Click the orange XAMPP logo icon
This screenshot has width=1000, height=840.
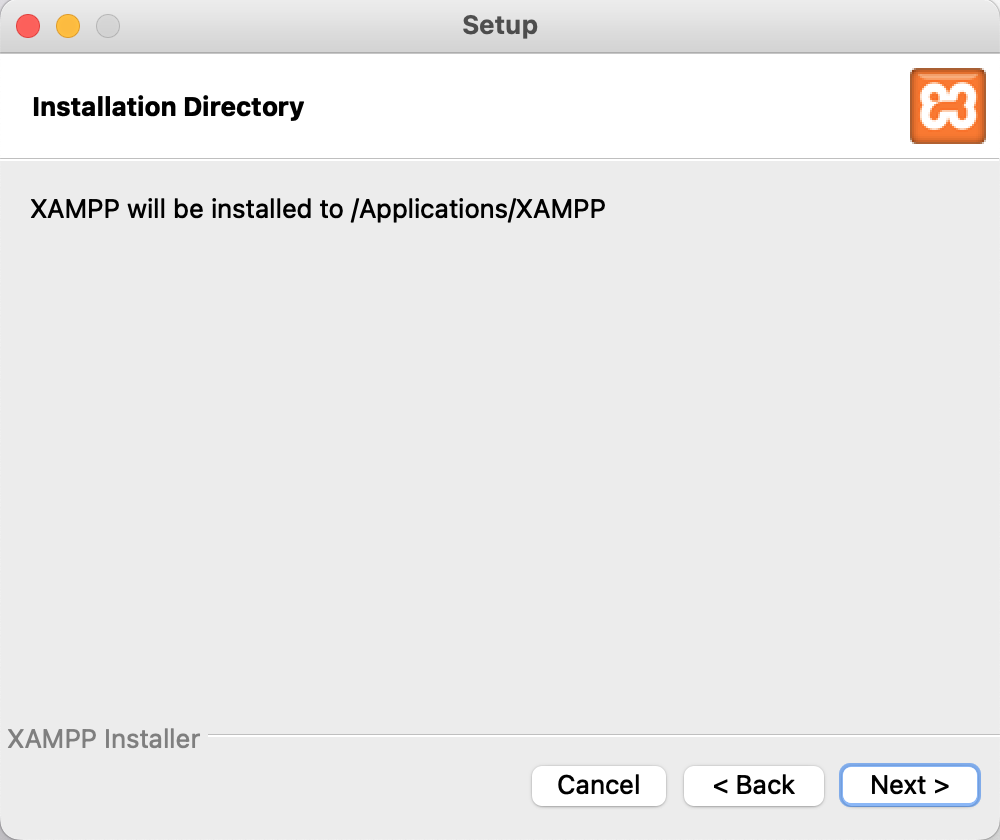pyautogui.click(x=948, y=106)
